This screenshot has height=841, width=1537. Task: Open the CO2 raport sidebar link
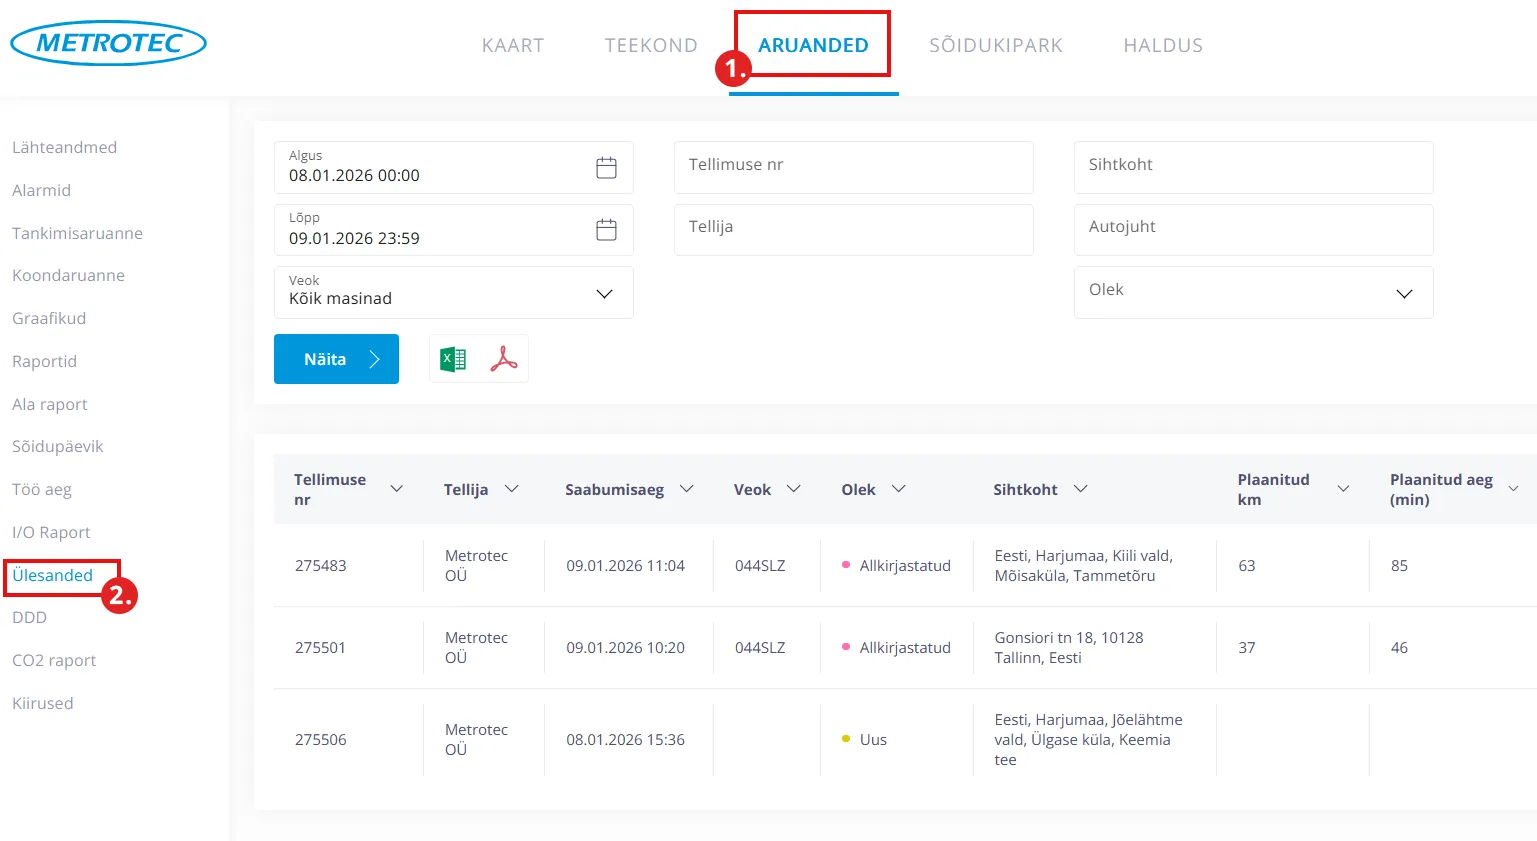(x=54, y=660)
